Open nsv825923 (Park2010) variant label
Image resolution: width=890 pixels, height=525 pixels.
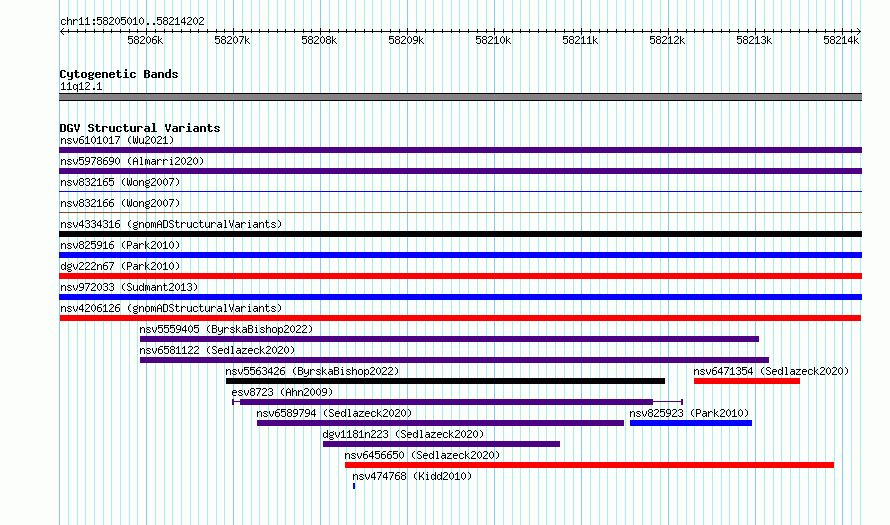click(x=689, y=413)
